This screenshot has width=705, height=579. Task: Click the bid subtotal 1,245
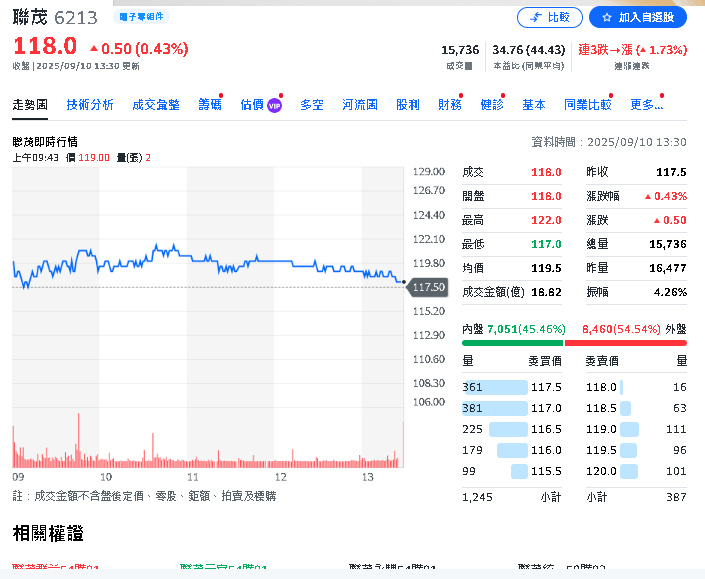tap(477, 497)
